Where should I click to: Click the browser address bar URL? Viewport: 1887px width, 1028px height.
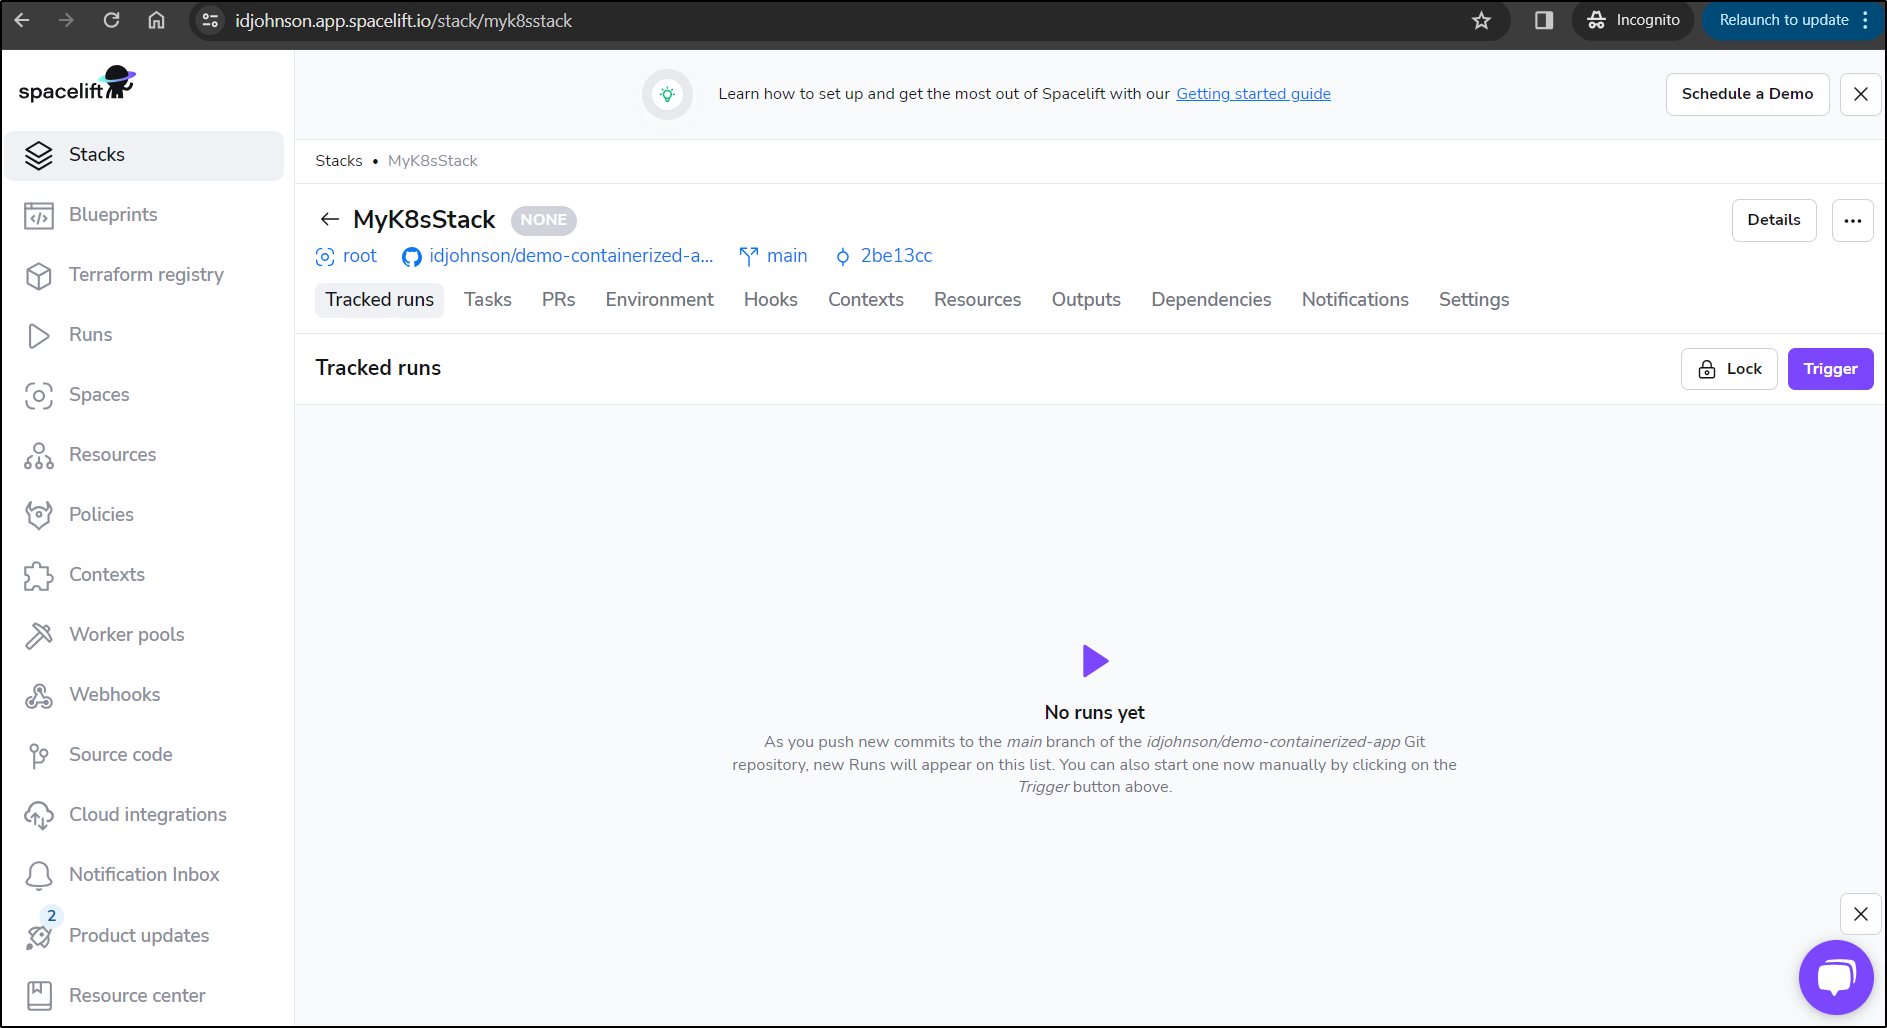[x=404, y=20]
